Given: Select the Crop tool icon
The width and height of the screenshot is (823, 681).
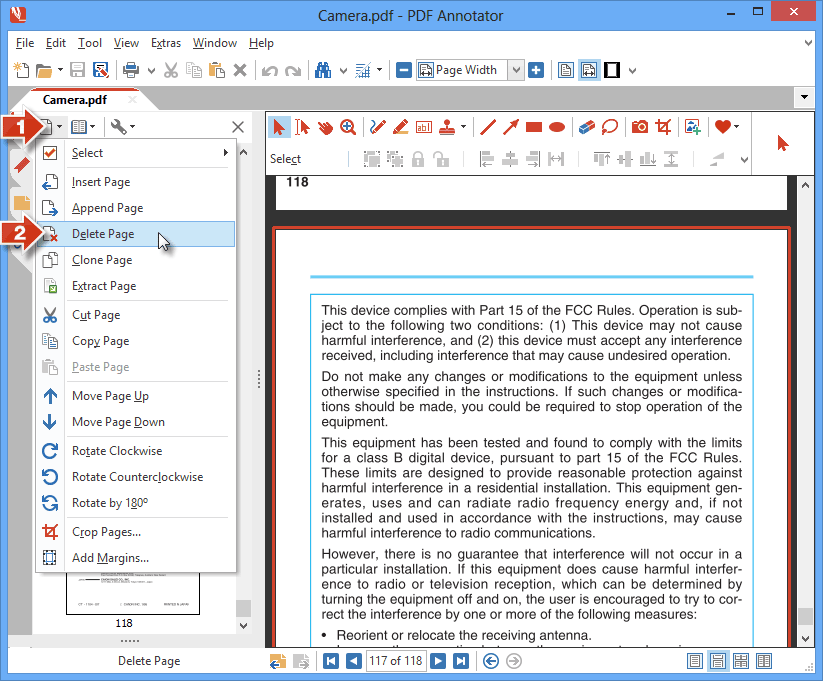Looking at the screenshot, I should coord(663,127).
